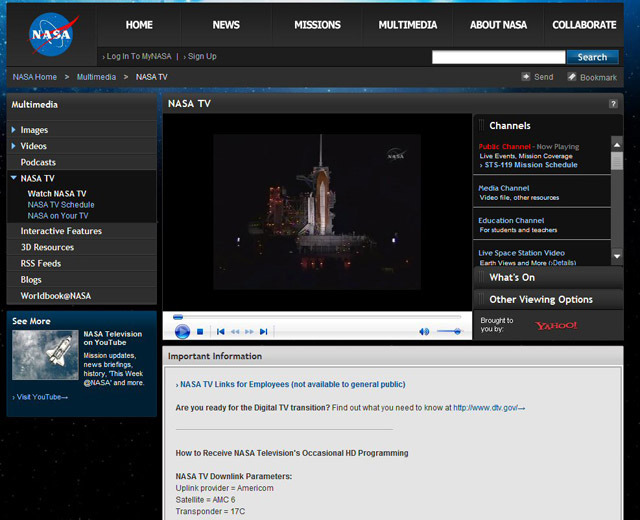Open the MULTIMEDIA navigation item
The image size is (640, 520).
tap(407, 25)
